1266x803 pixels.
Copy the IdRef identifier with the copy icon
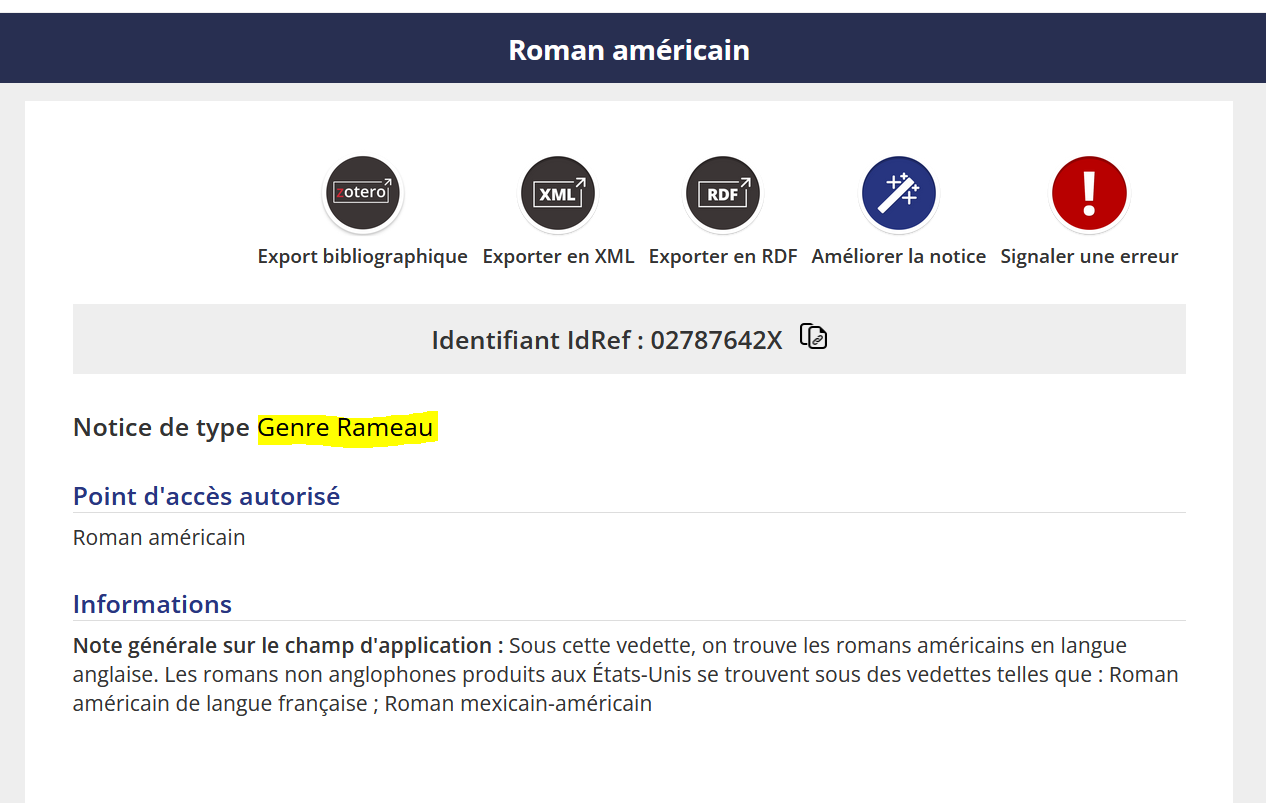814,337
